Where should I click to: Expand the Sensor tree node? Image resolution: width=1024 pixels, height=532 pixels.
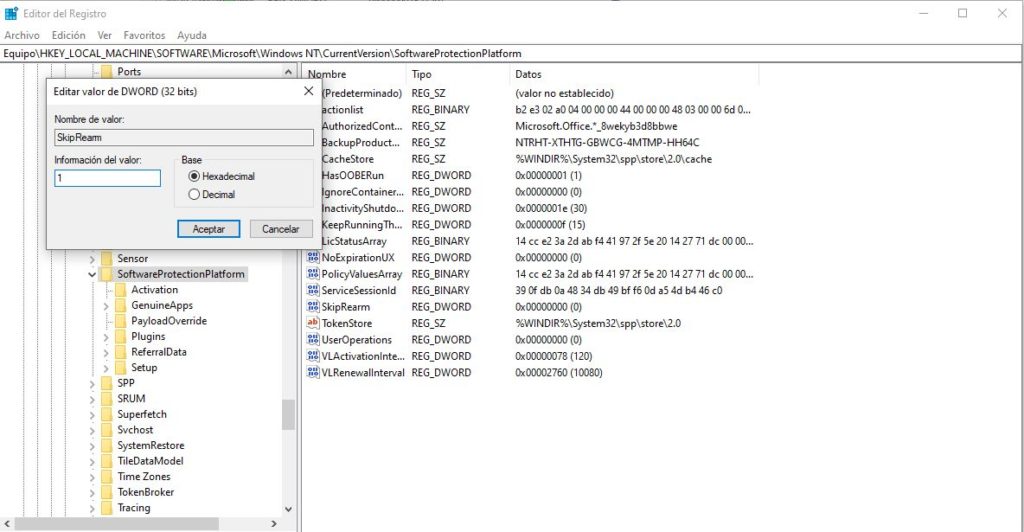(91, 259)
